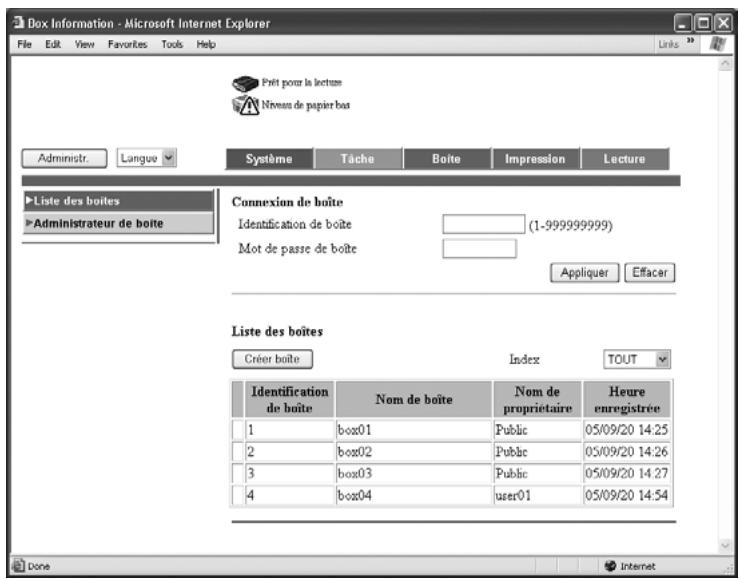Switch to the Lecture tab
This screenshot has height=579, width=740.
[624, 159]
